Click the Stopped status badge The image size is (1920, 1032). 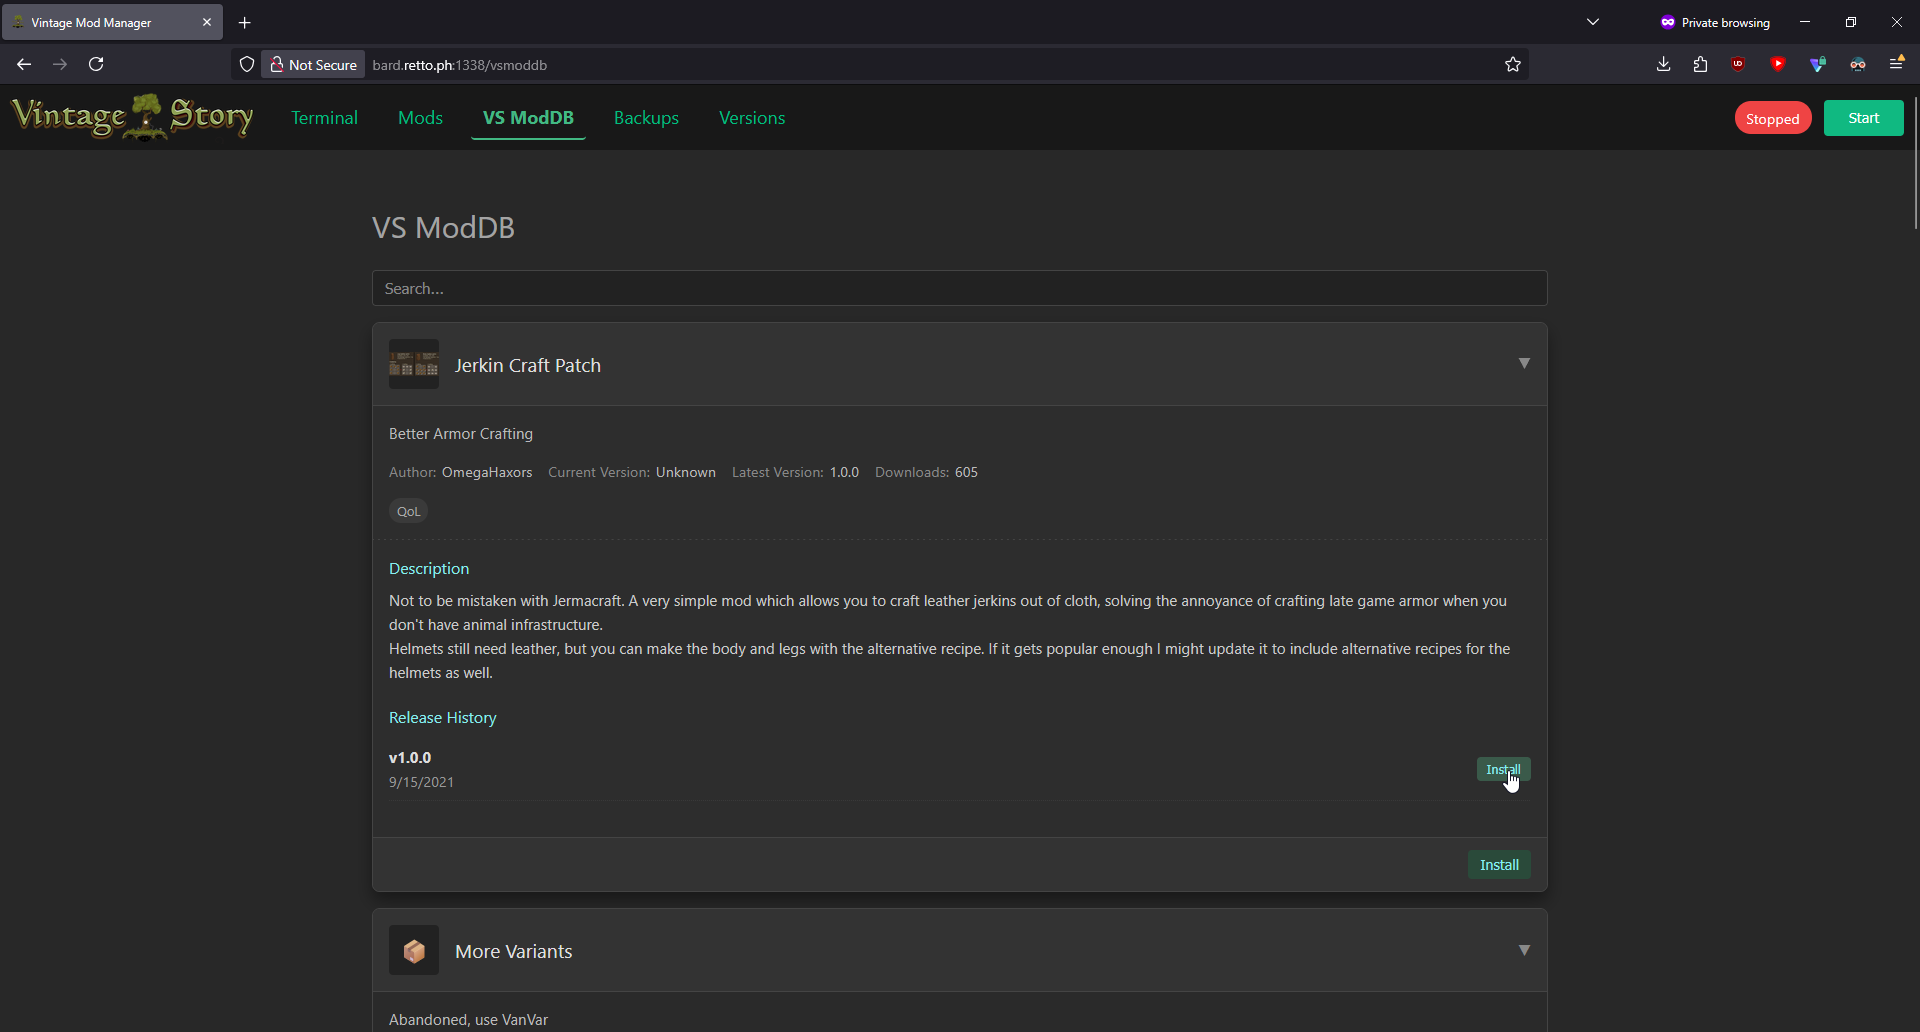tap(1772, 118)
